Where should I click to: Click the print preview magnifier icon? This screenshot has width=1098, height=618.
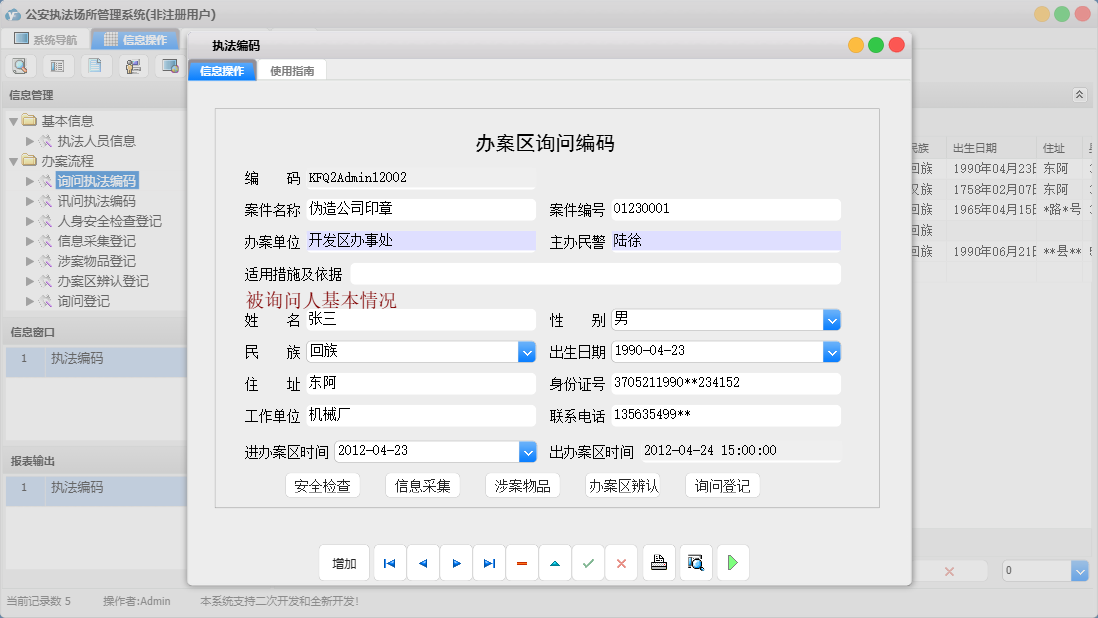pos(696,563)
